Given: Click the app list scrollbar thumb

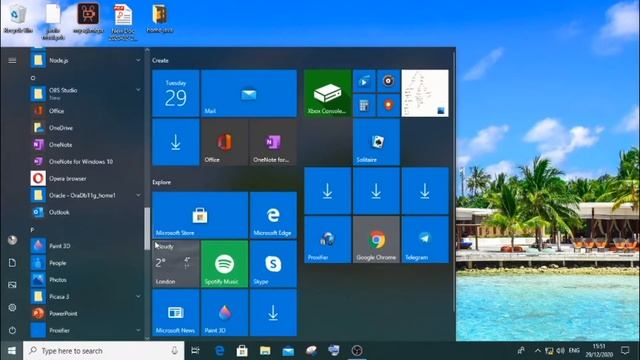Looking at the screenshot, I should [147, 229].
